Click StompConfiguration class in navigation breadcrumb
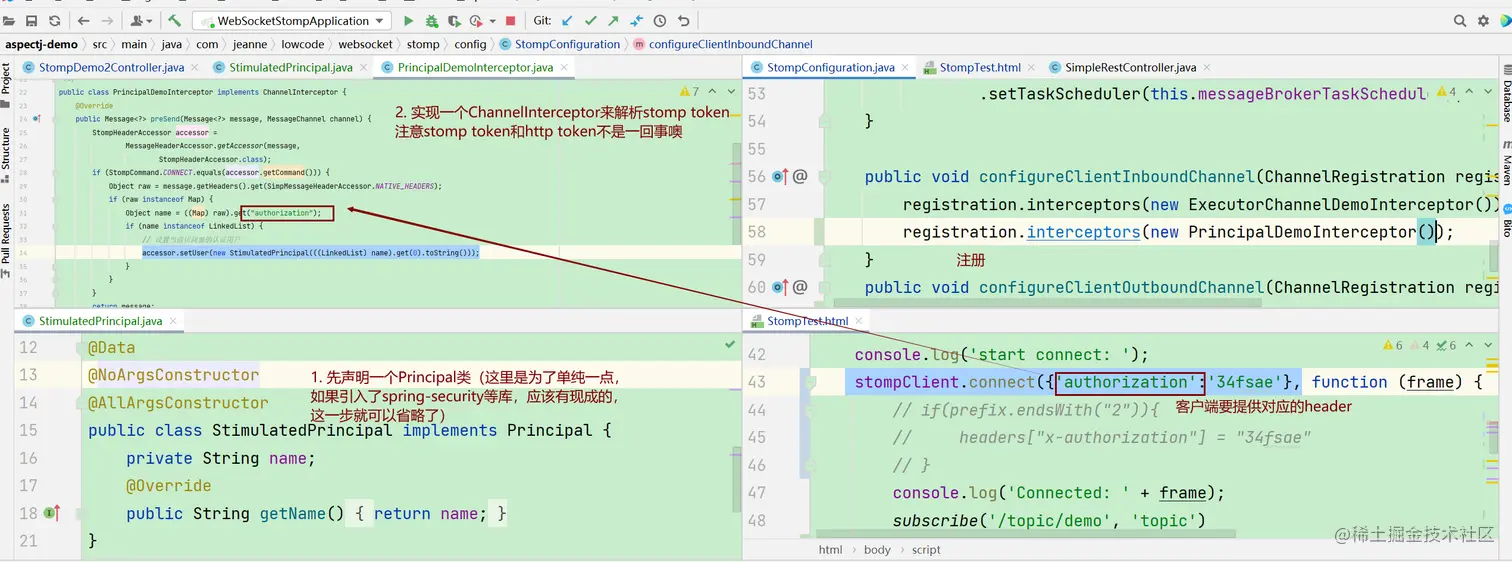 (x=560, y=44)
